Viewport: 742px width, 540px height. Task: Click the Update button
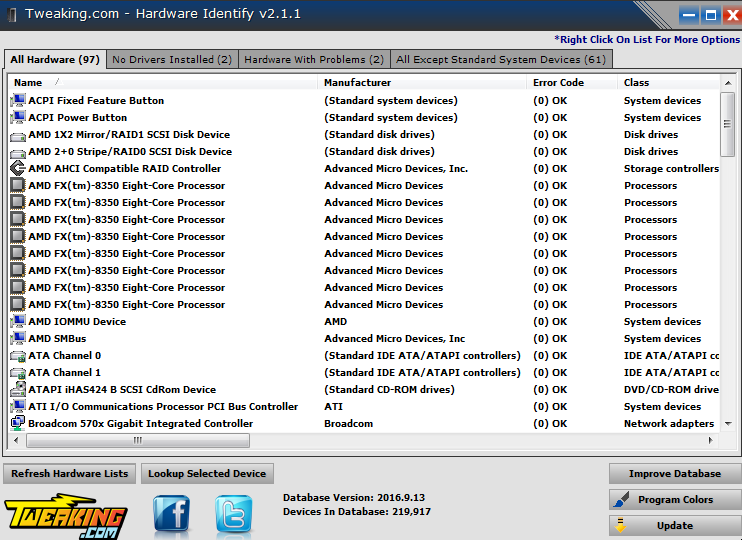tap(675, 526)
